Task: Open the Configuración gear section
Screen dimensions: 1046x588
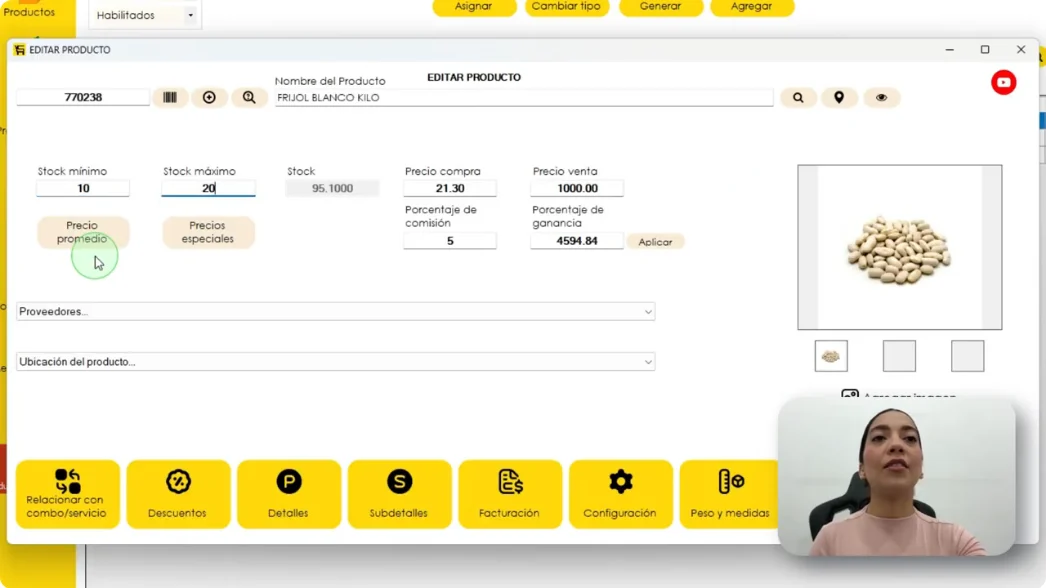Action: click(620, 494)
